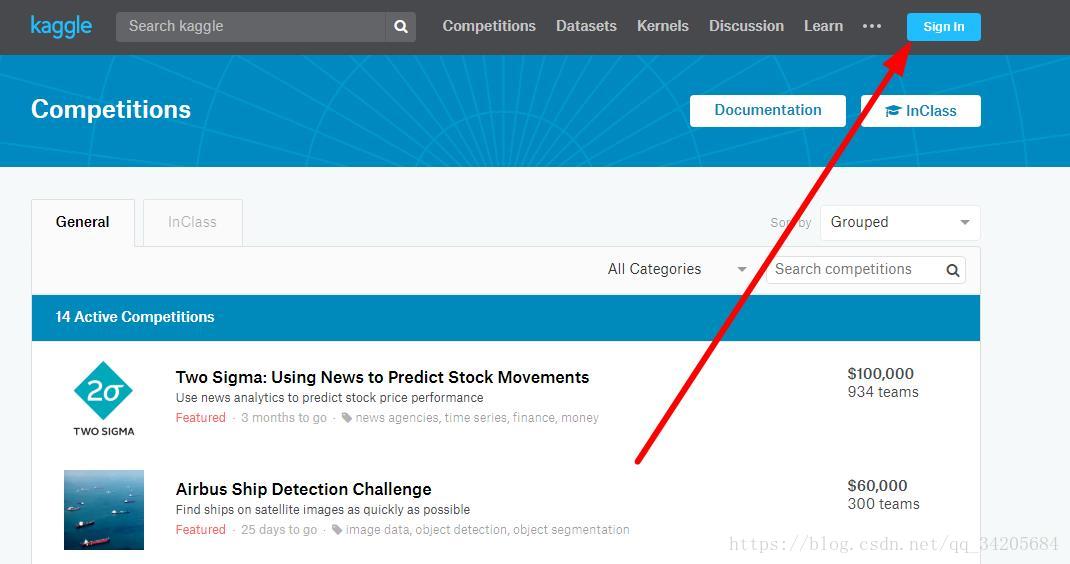Open Datasets in the top navigation
Screen dimensions: 1070x564
point(586,26)
